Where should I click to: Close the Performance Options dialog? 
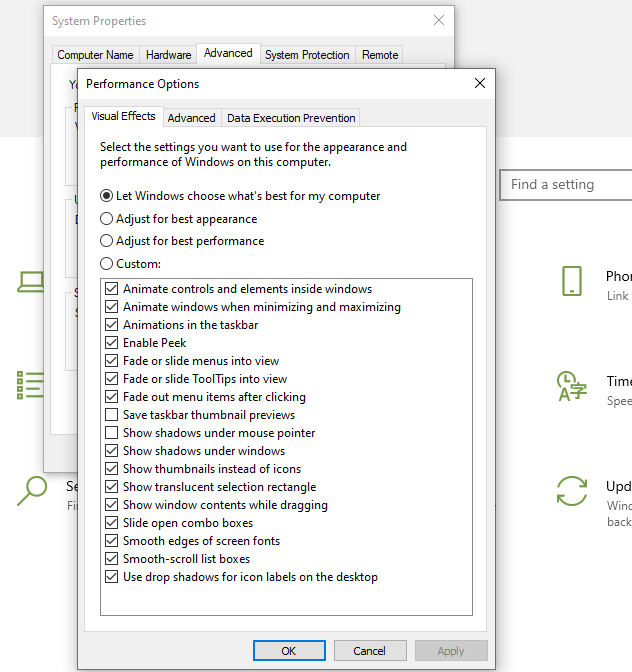point(480,83)
